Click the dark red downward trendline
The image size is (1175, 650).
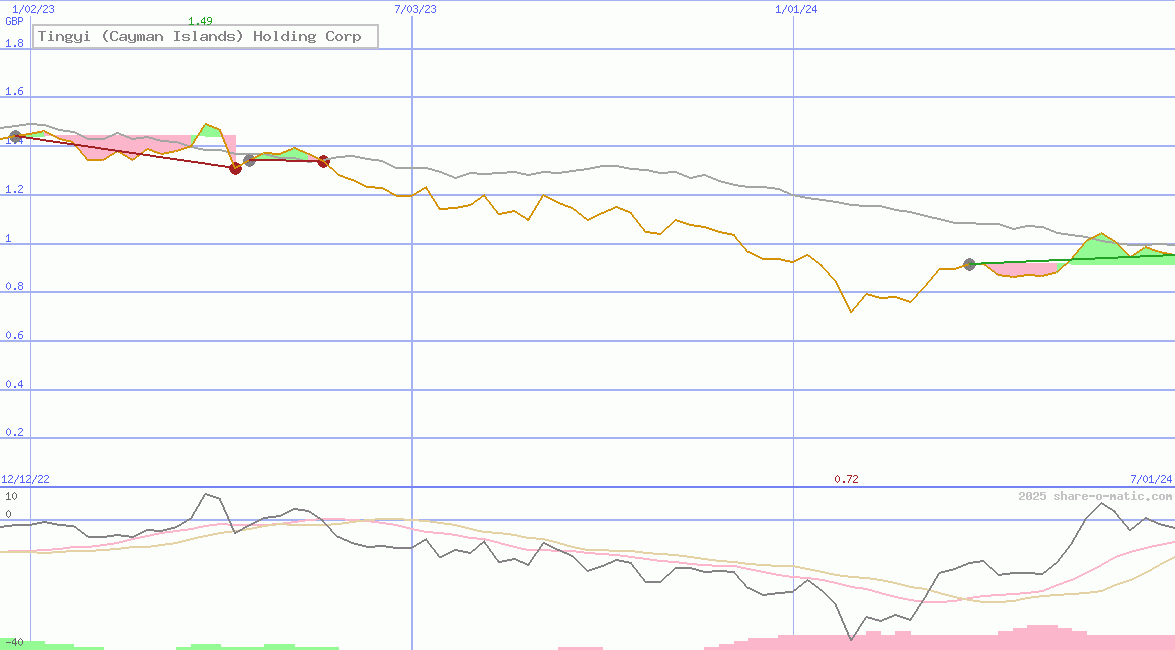click(x=120, y=150)
